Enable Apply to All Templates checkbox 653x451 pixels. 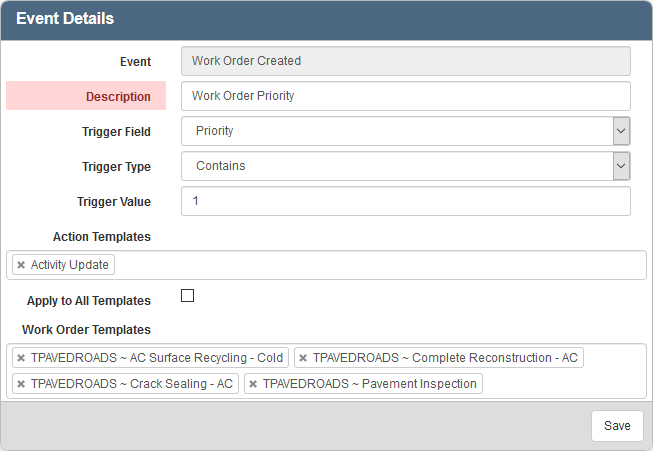187,296
